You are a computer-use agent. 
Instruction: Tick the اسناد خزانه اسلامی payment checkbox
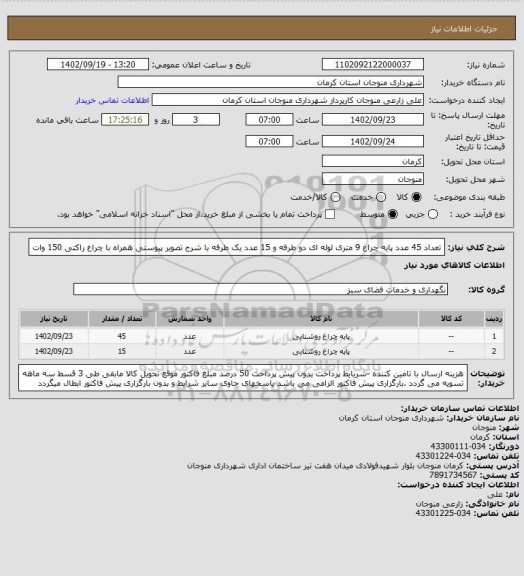coord(330,214)
